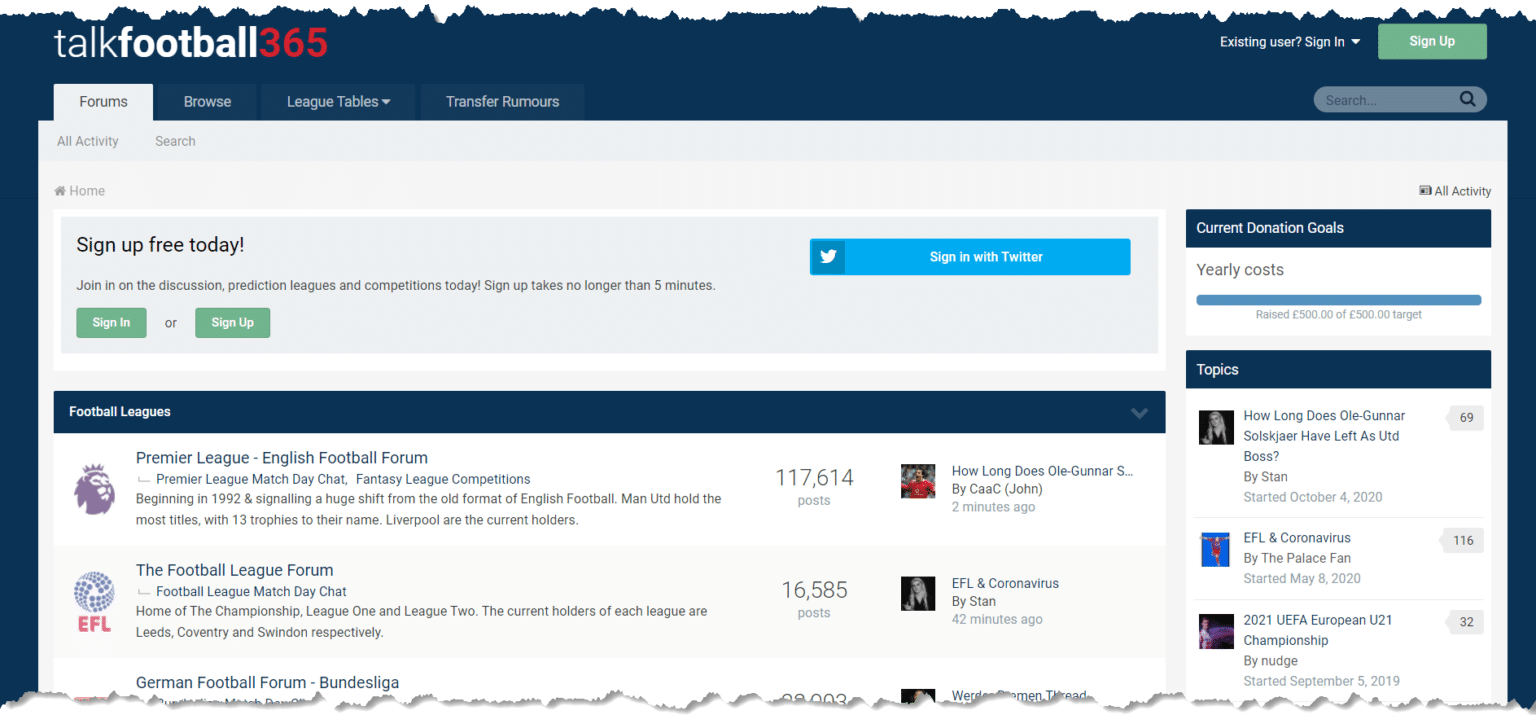1536x715 pixels.
Task: Click Stan's avatar next to EFL & Coronavirus
Action: pos(917,593)
